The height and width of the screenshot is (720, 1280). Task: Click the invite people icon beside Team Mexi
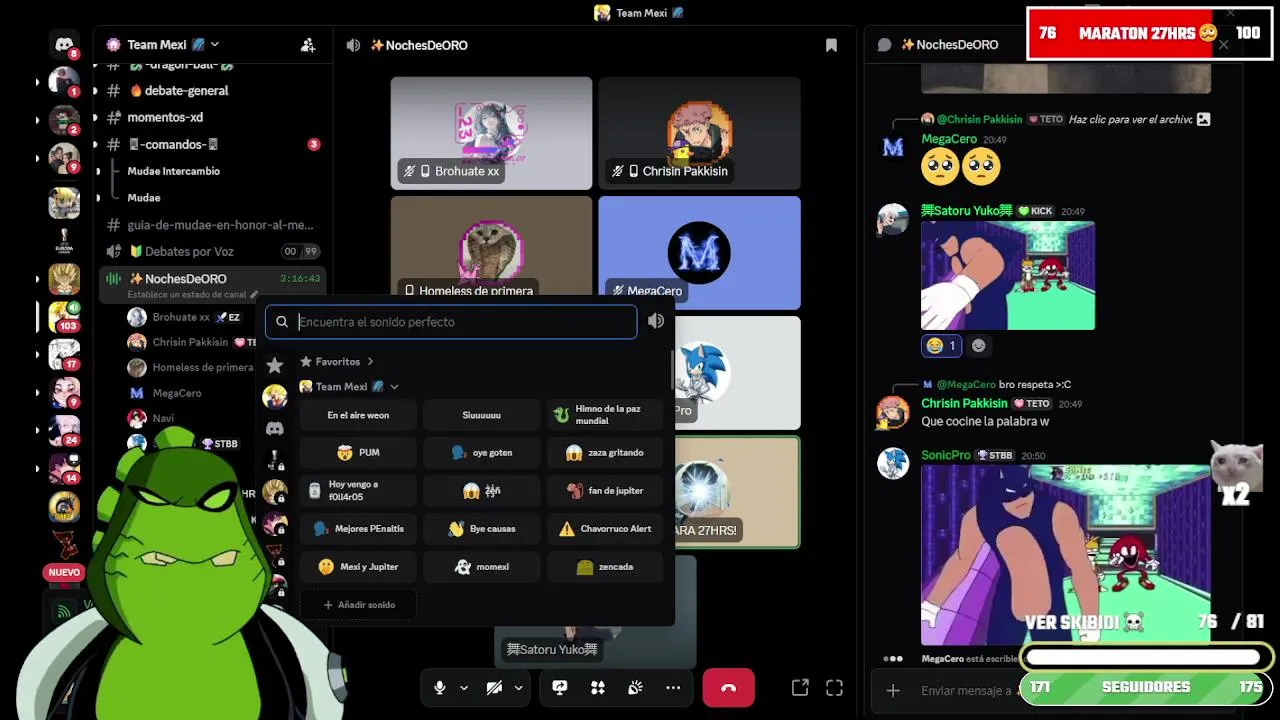click(x=308, y=45)
